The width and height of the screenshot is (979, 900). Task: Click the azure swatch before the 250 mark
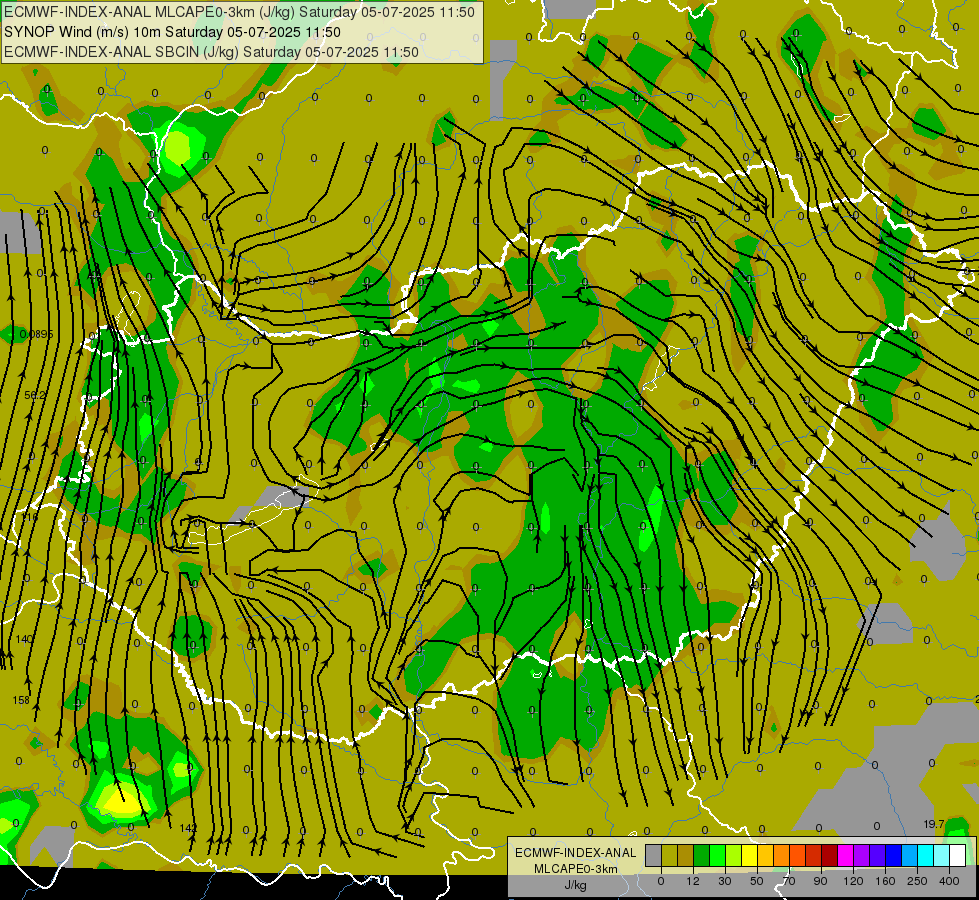(x=910, y=855)
